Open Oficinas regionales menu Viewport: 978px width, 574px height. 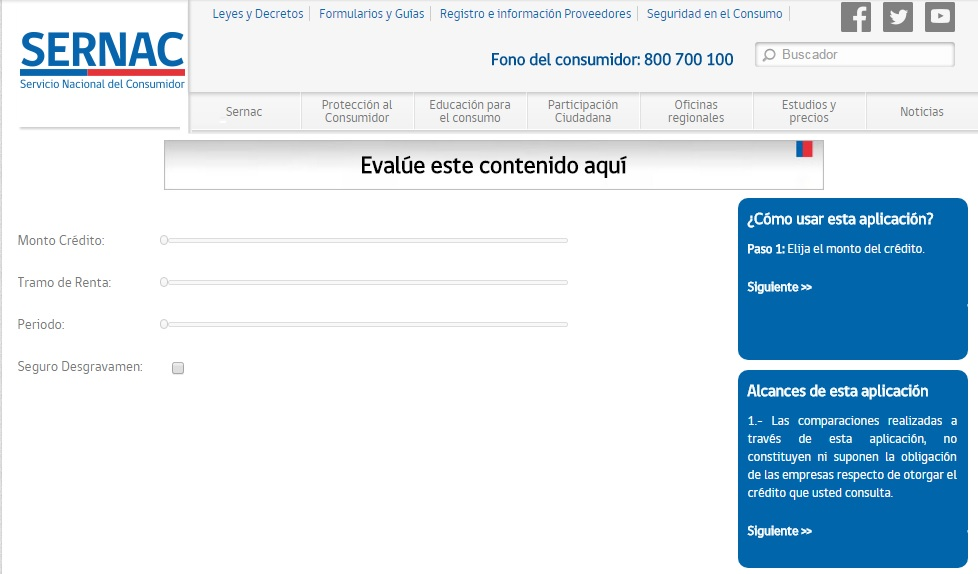coord(697,111)
